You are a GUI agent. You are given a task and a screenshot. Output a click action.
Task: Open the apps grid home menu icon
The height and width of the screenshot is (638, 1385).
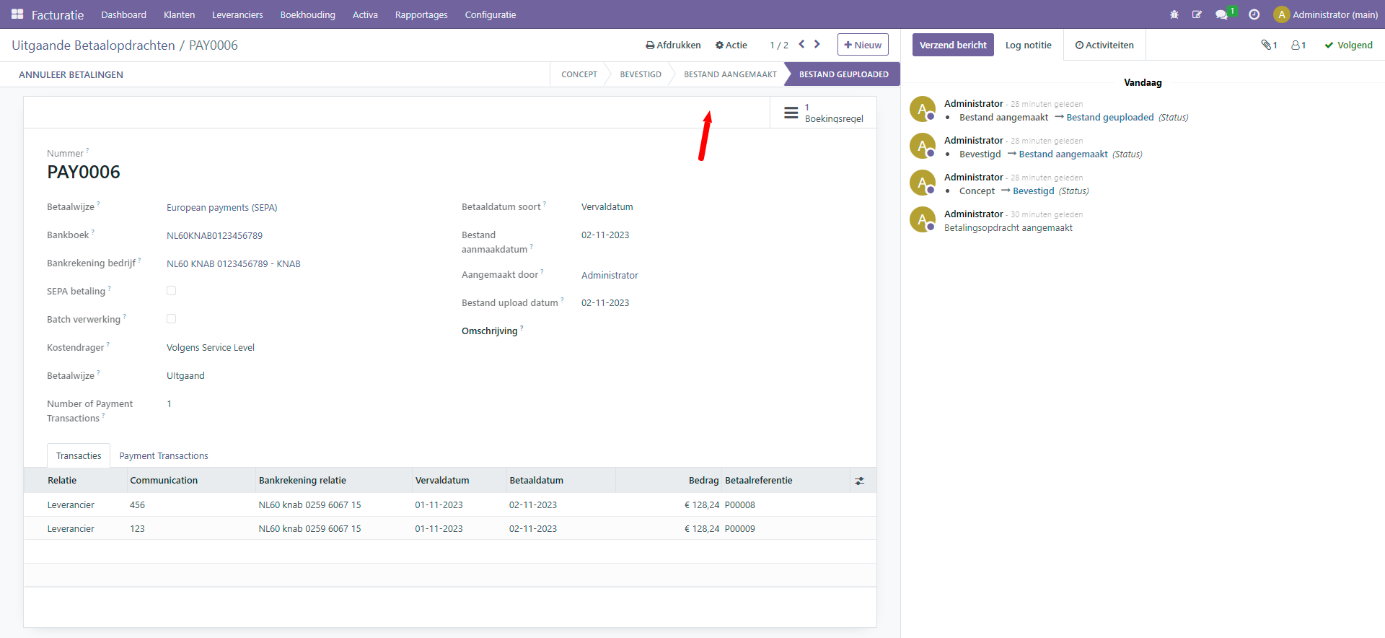(17, 15)
